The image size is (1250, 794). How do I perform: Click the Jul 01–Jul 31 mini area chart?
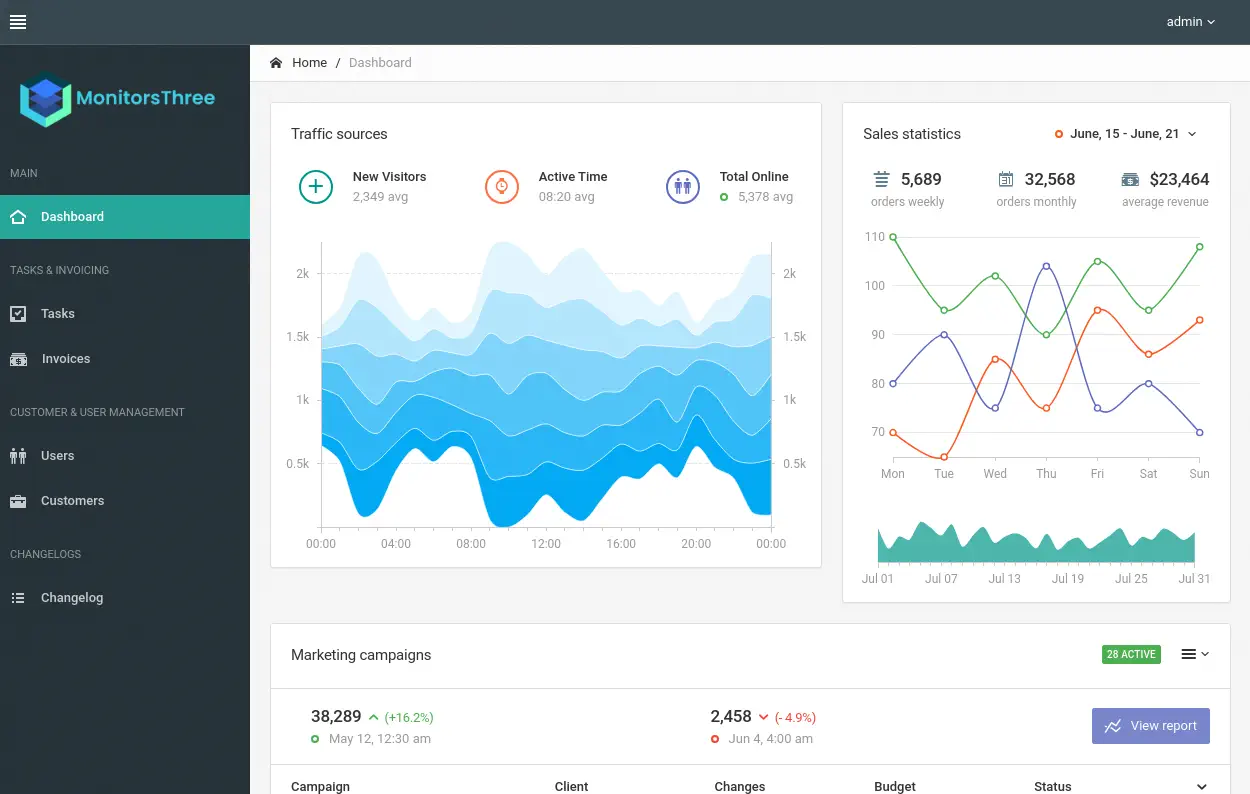(1036, 544)
